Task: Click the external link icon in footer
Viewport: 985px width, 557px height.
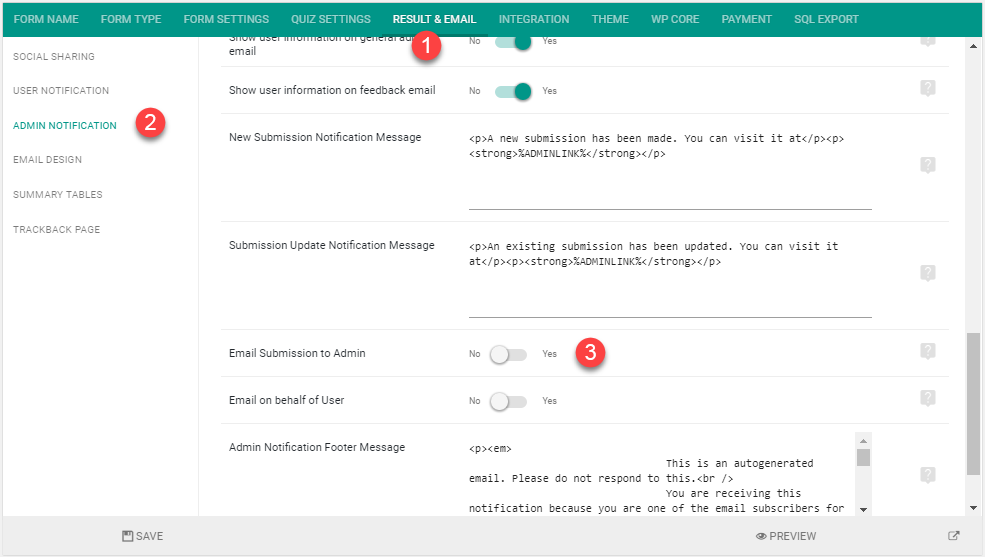Action: pyautogui.click(x=954, y=536)
